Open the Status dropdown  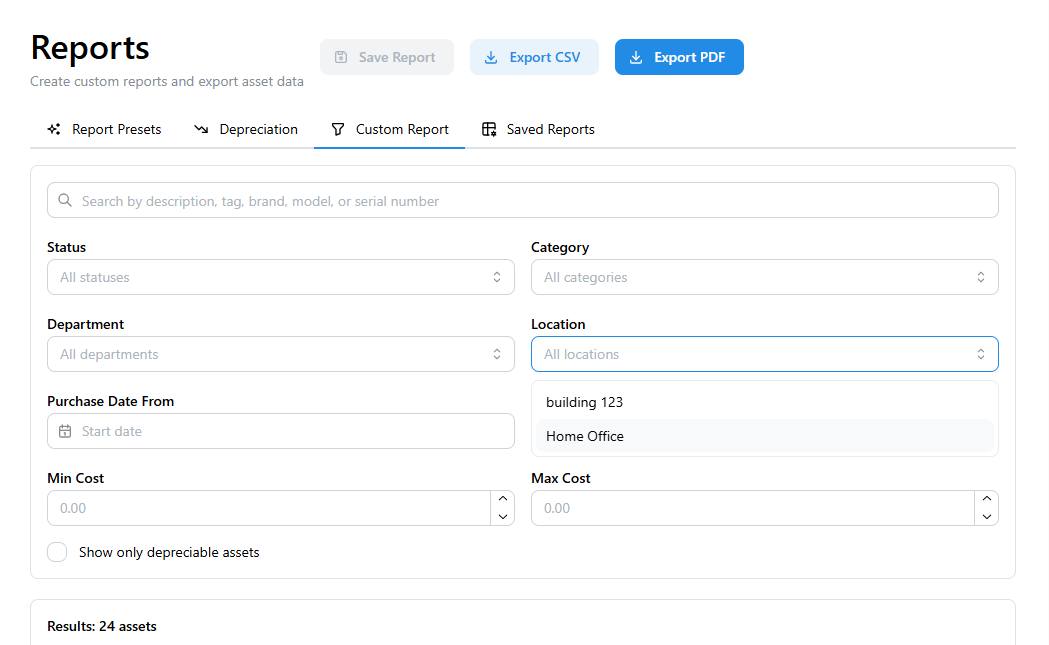tap(280, 277)
